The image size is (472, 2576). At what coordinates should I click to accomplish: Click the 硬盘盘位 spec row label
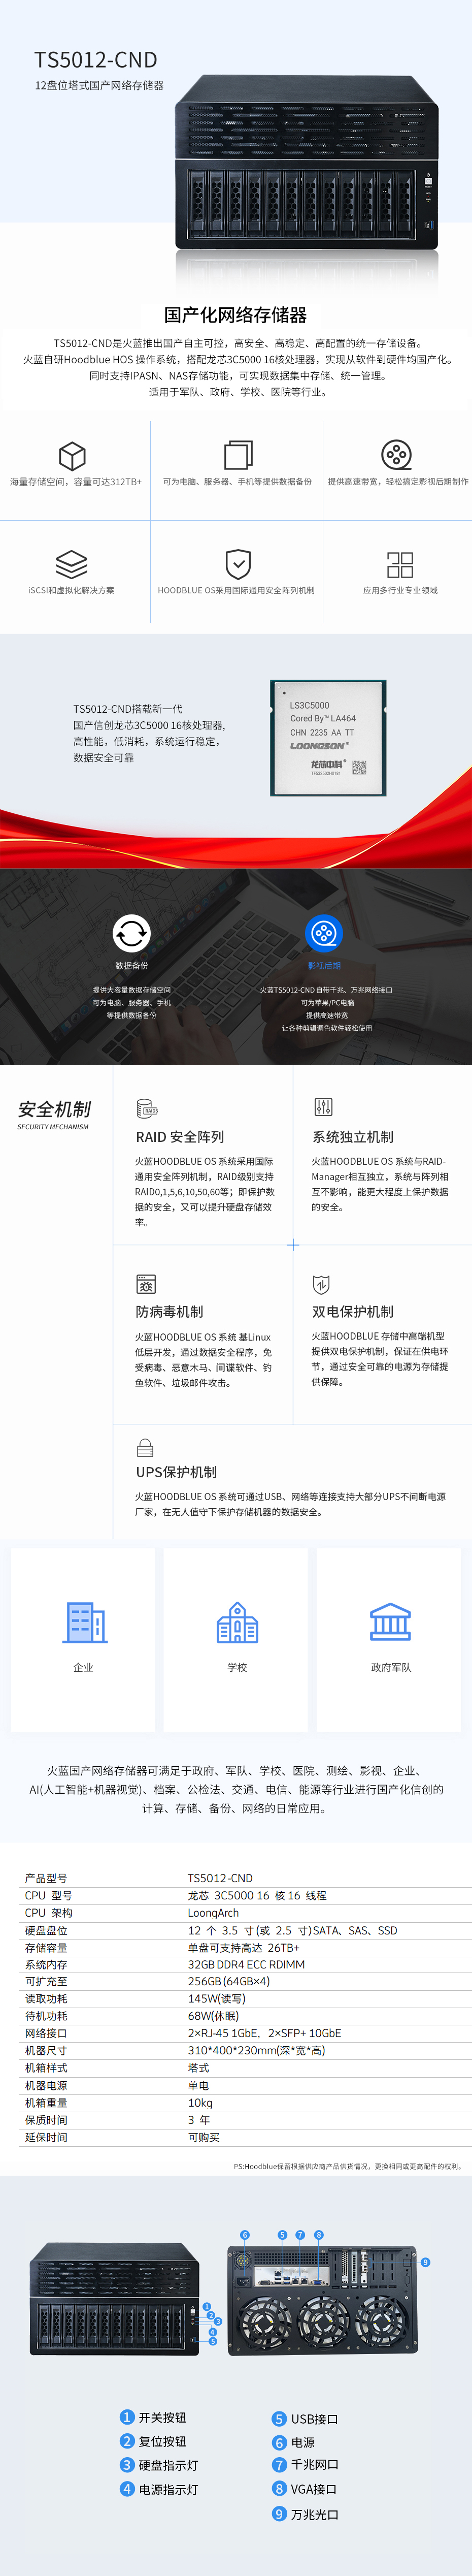[x=46, y=1931]
